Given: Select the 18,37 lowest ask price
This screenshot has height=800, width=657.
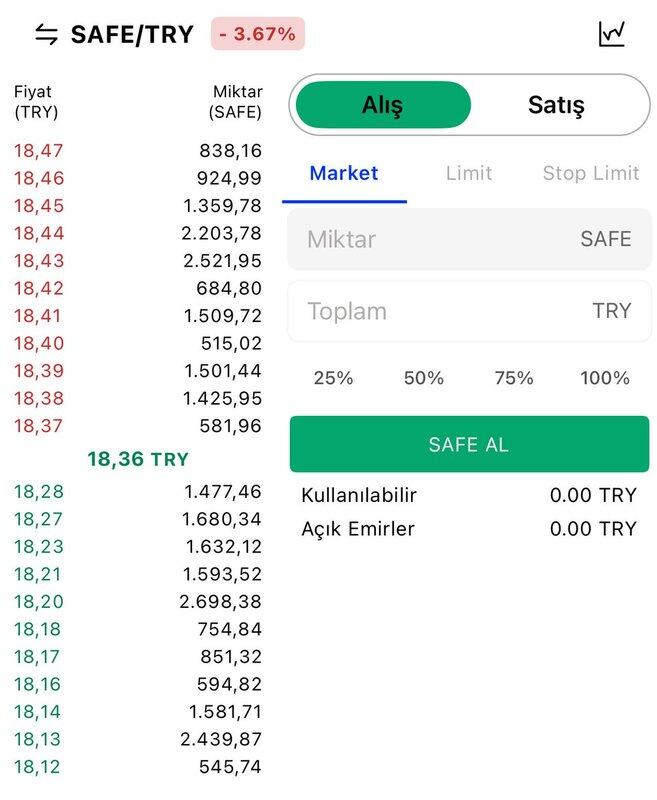Looking at the screenshot, I should tap(38, 426).
